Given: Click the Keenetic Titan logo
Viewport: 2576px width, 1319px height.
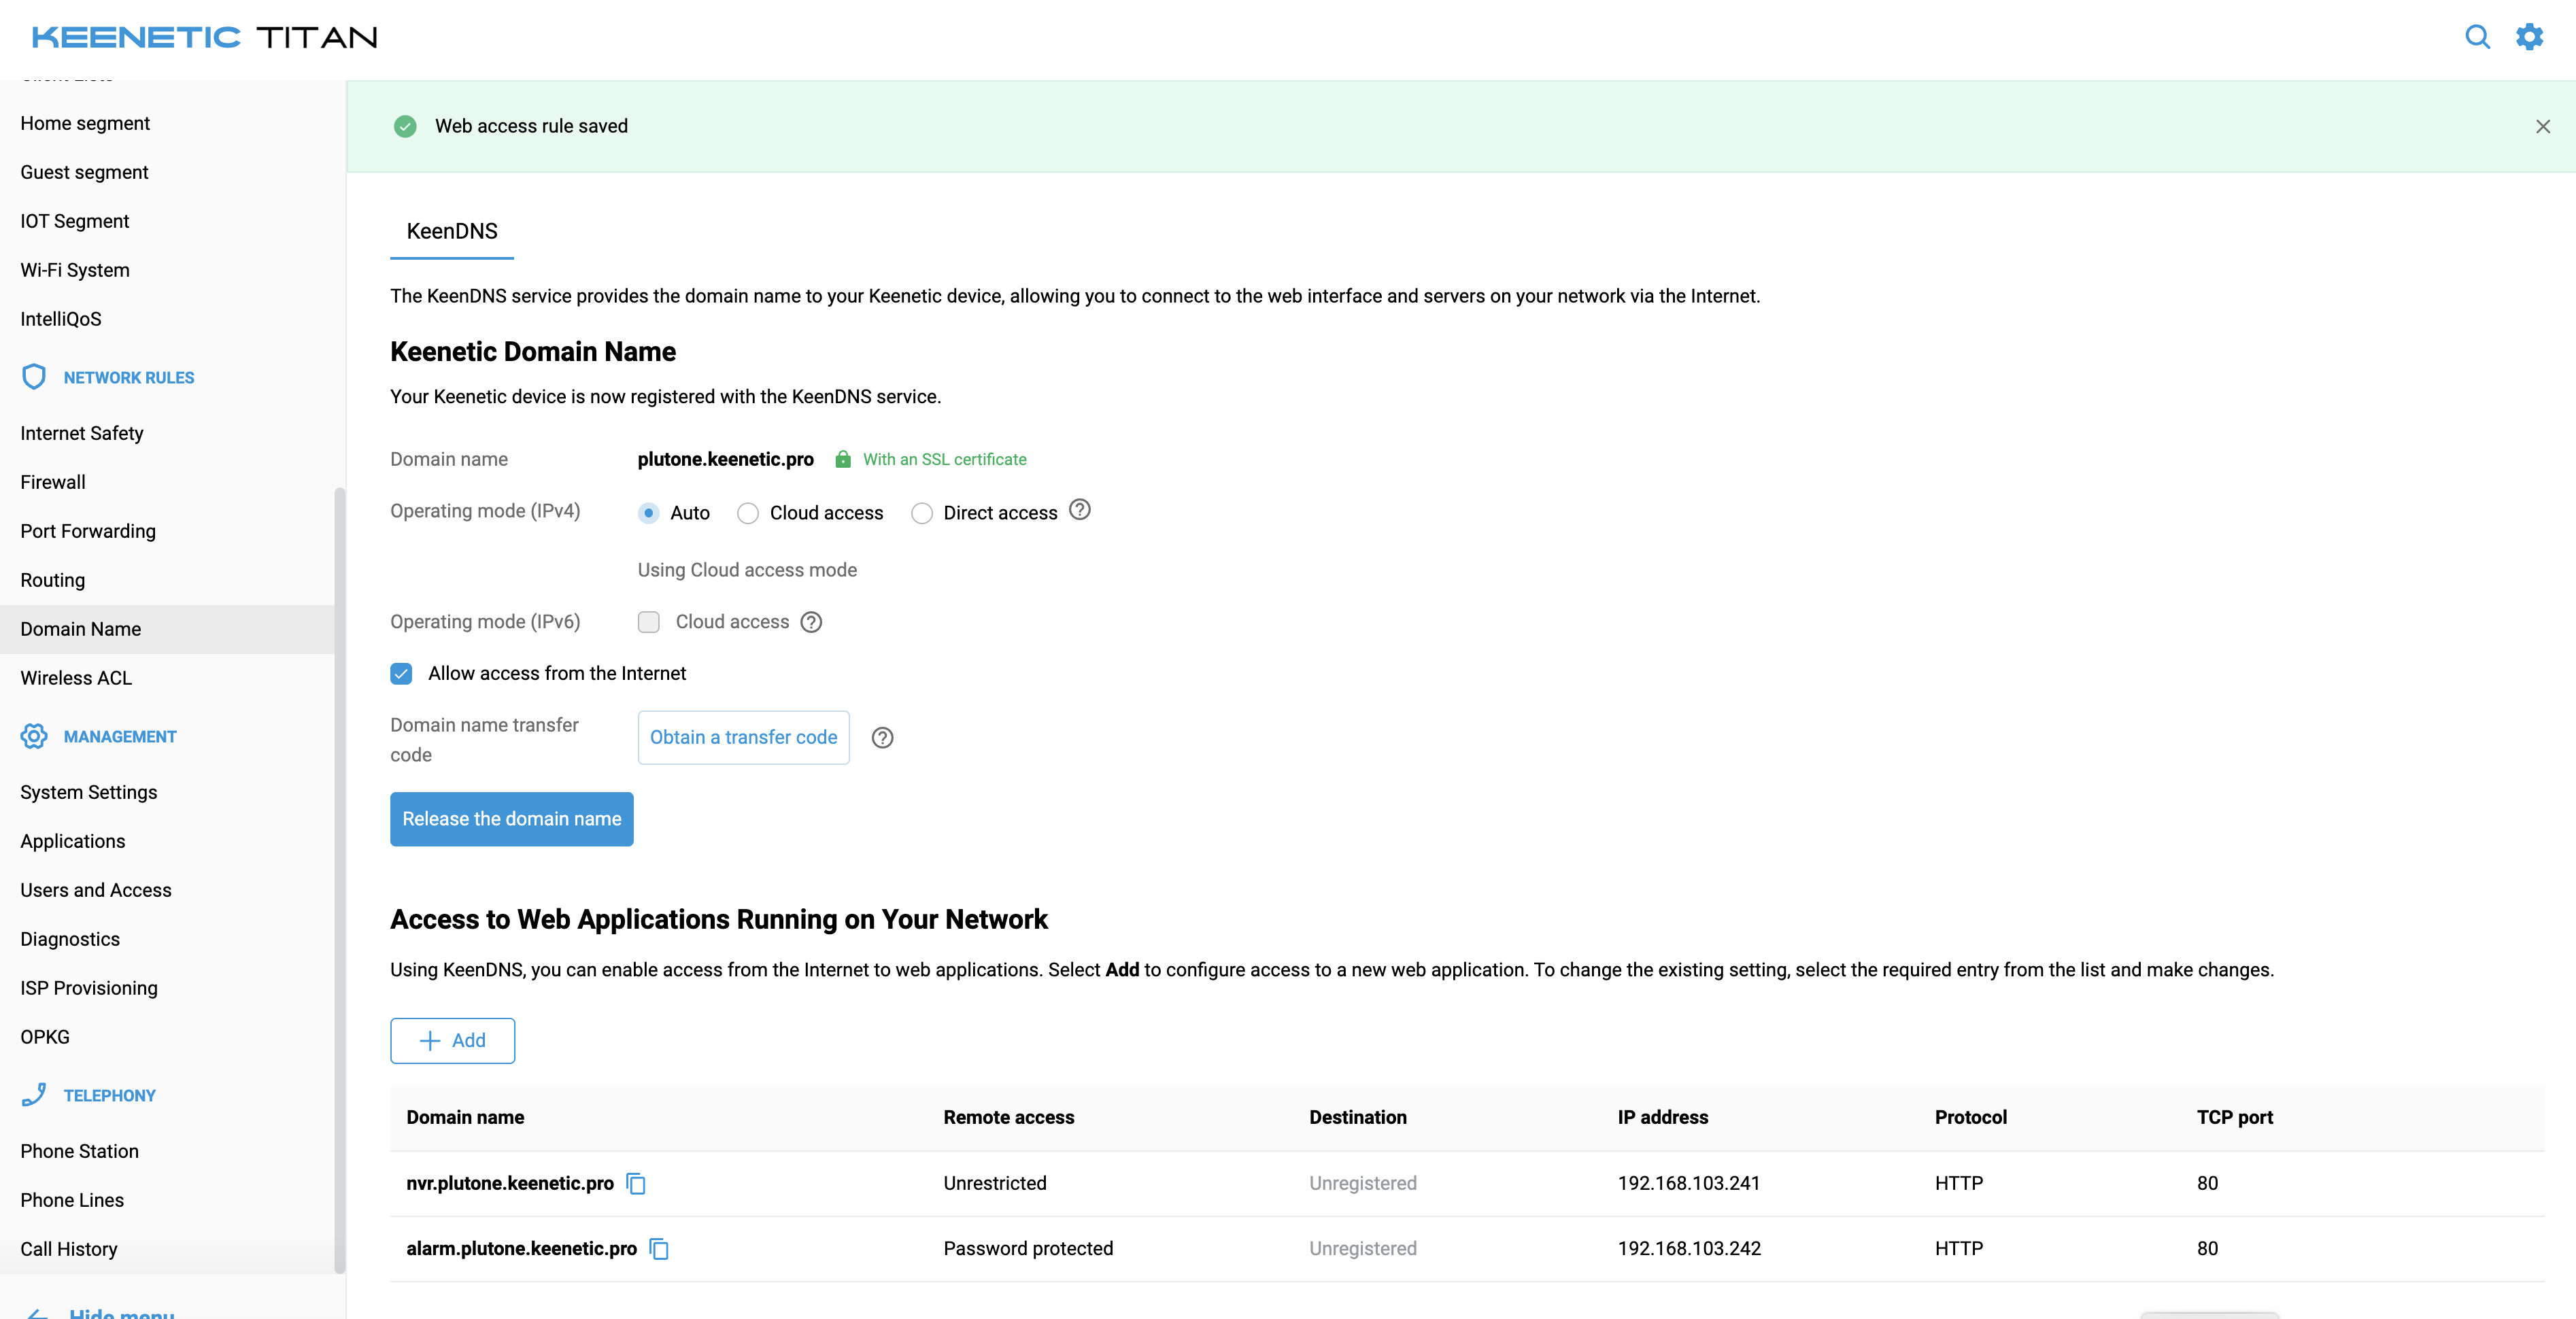Looking at the screenshot, I should click(x=205, y=37).
